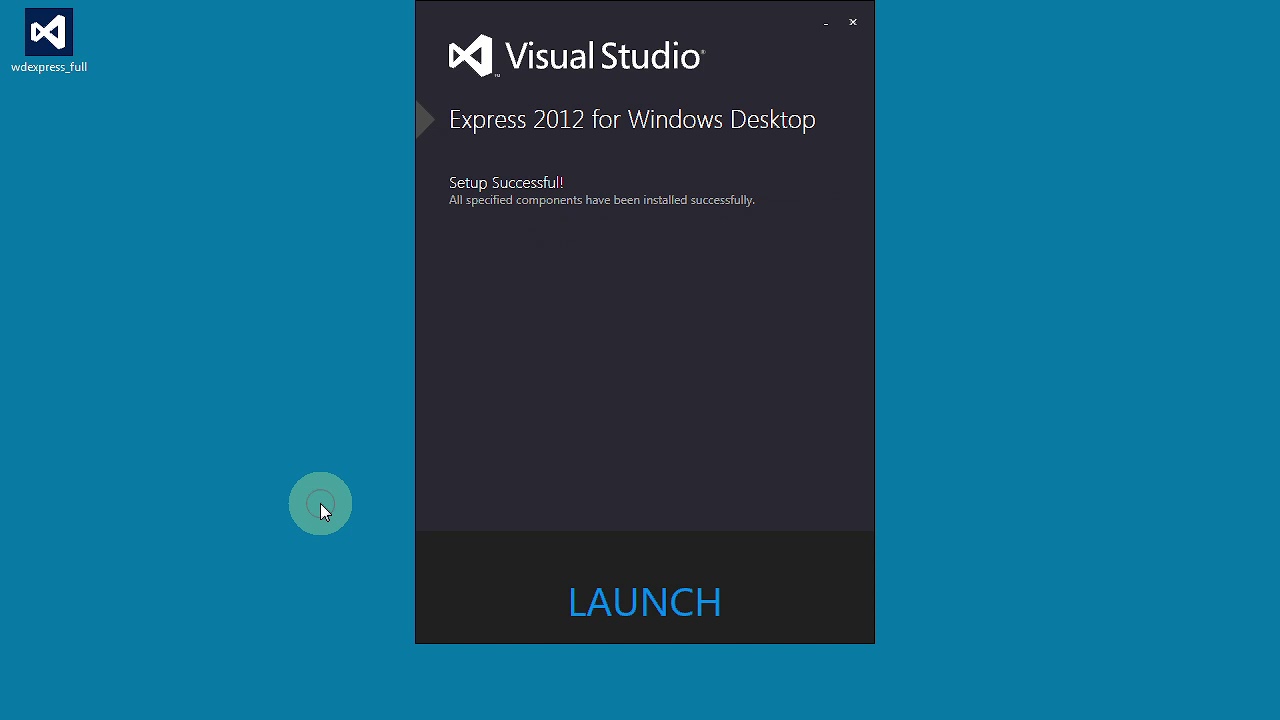Select "Express 2012 for Windows Desktop" heading
The width and height of the screenshot is (1280, 720).
point(632,119)
